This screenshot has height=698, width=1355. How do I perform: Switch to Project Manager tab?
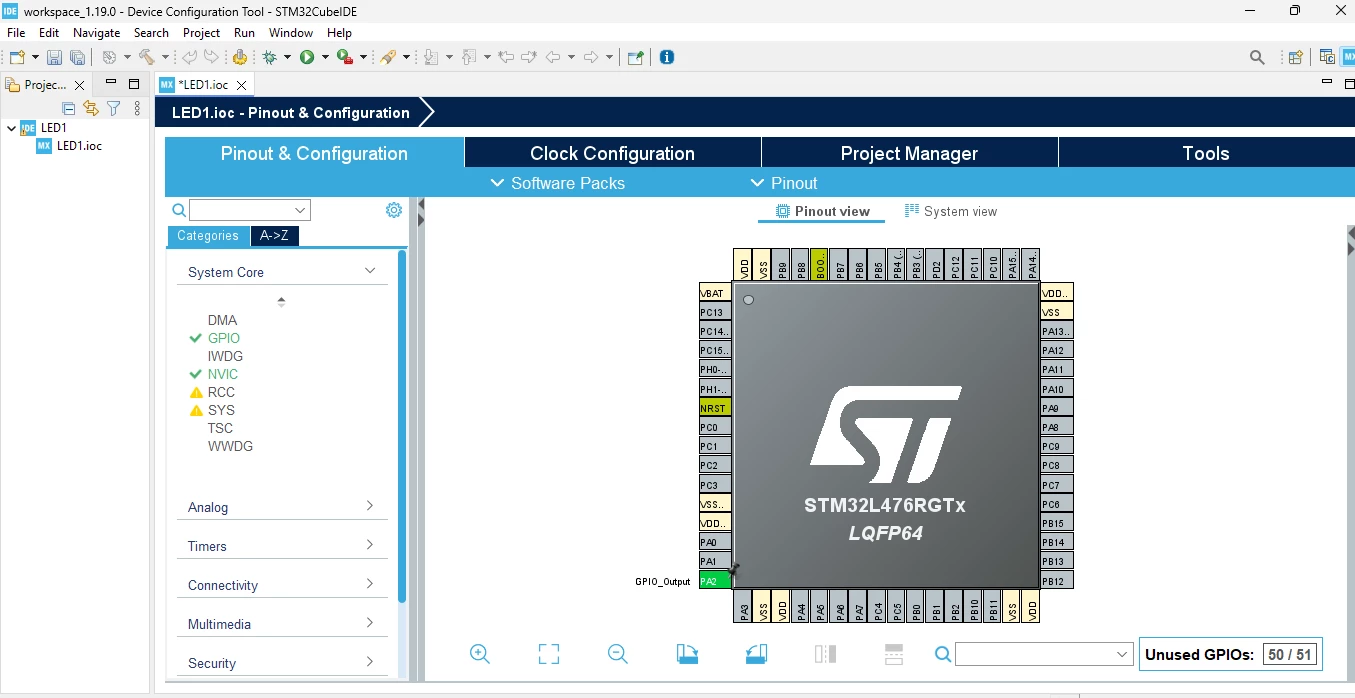[x=909, y=153]
